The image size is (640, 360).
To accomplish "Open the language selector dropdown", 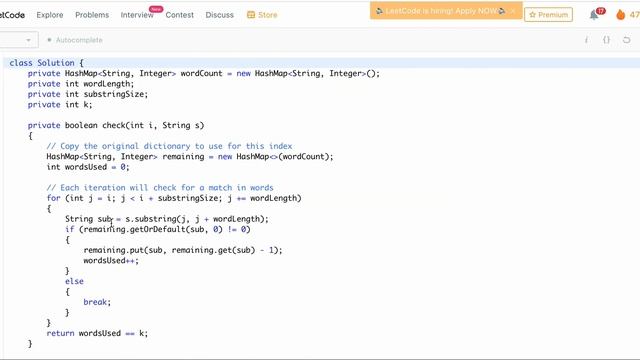I will (x=18, y=40).
